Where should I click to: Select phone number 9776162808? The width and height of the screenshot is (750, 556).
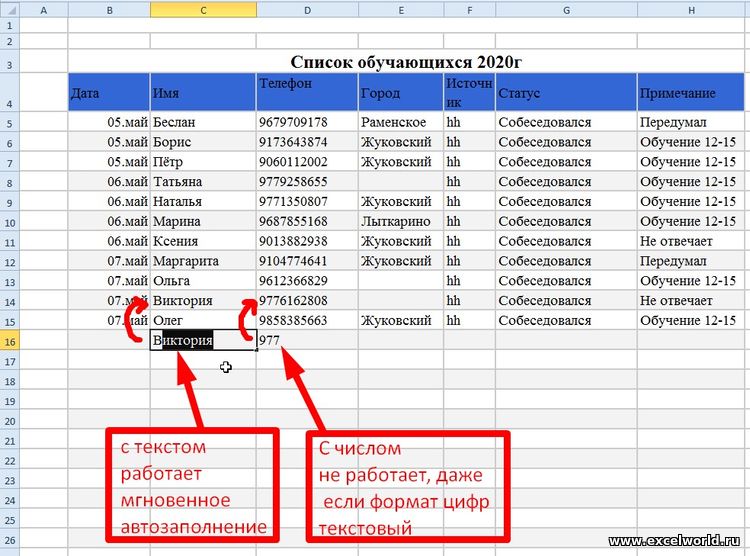(307, 301)
